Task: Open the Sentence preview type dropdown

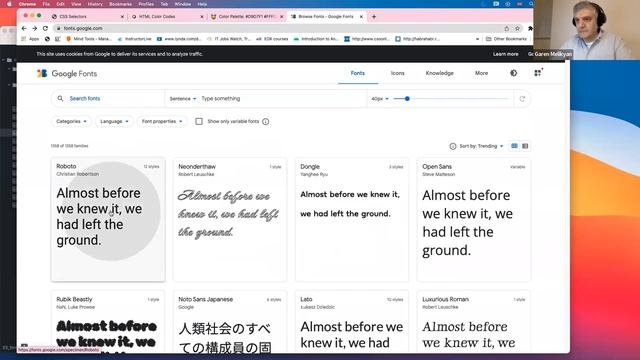Action: pyautogui.click(x=182, y=99)
